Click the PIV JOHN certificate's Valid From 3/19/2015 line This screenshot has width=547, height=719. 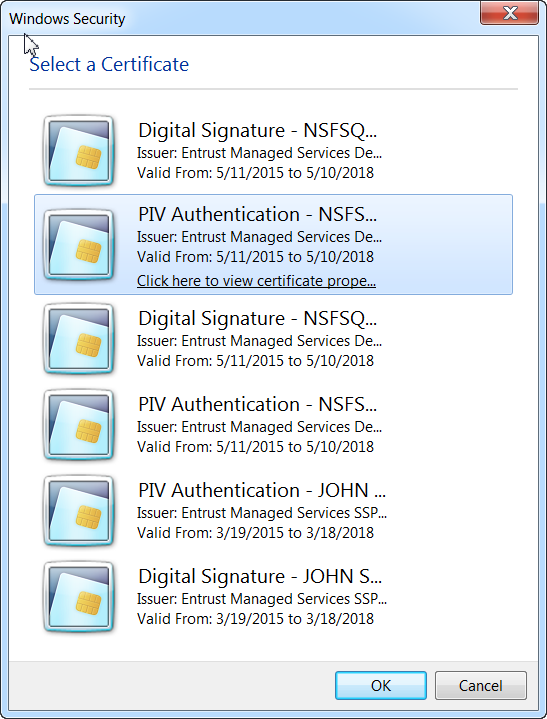point(255,533)
